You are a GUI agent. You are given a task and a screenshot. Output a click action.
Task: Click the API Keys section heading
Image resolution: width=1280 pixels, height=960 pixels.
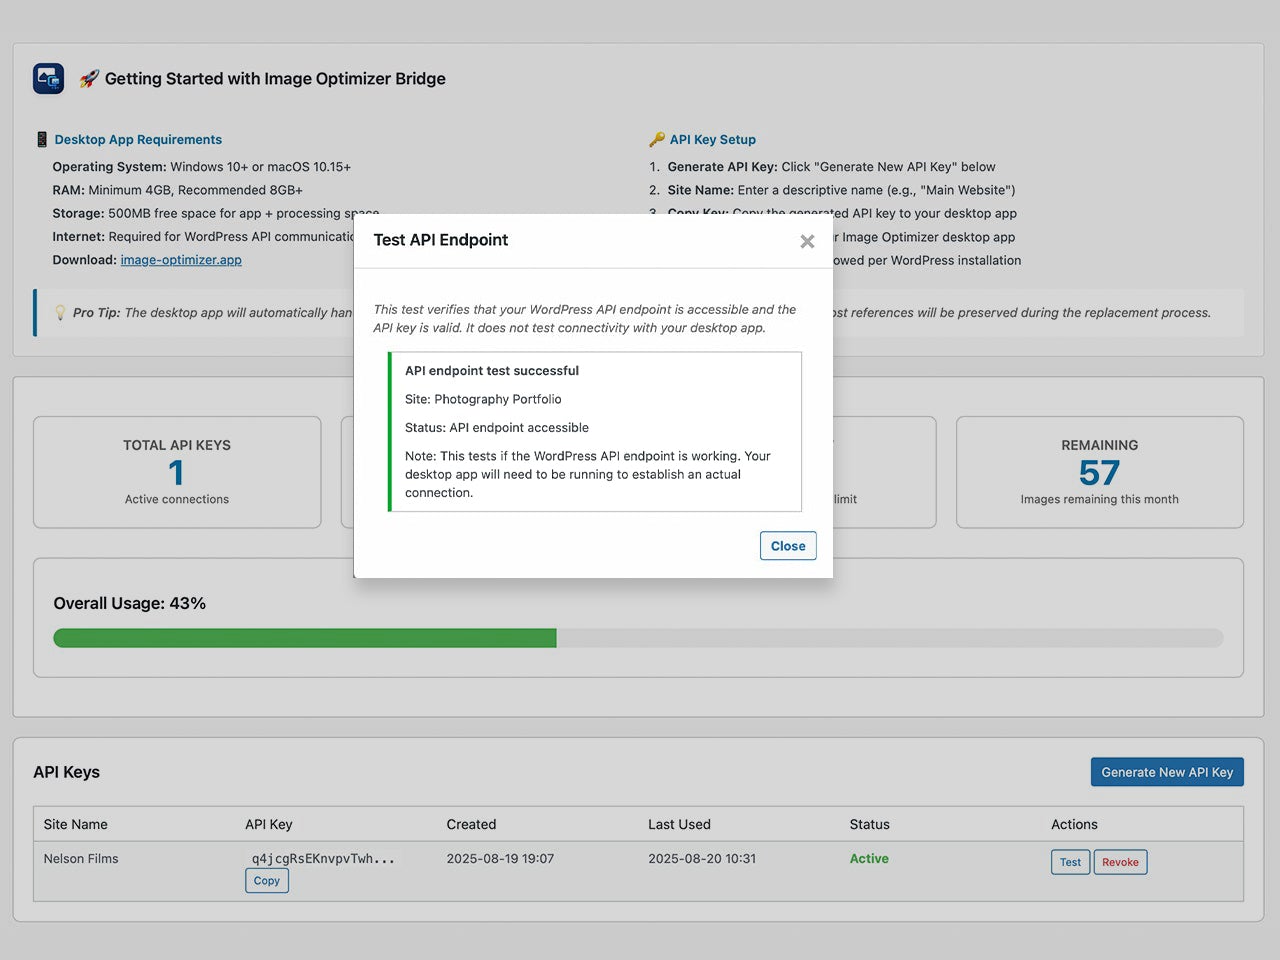click(x=66, y=772)
